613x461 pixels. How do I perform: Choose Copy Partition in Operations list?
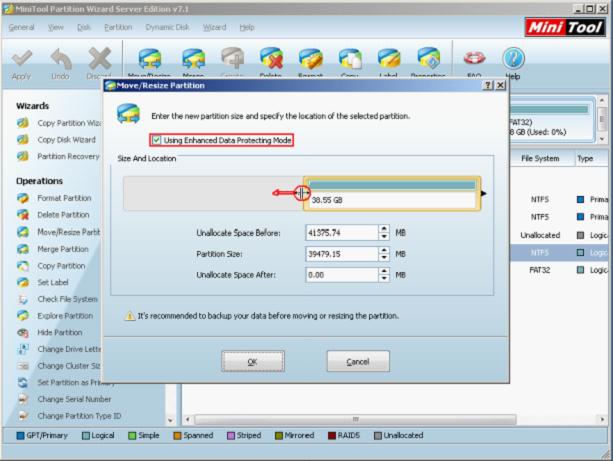pyautogui.click(x=51, y=266)
